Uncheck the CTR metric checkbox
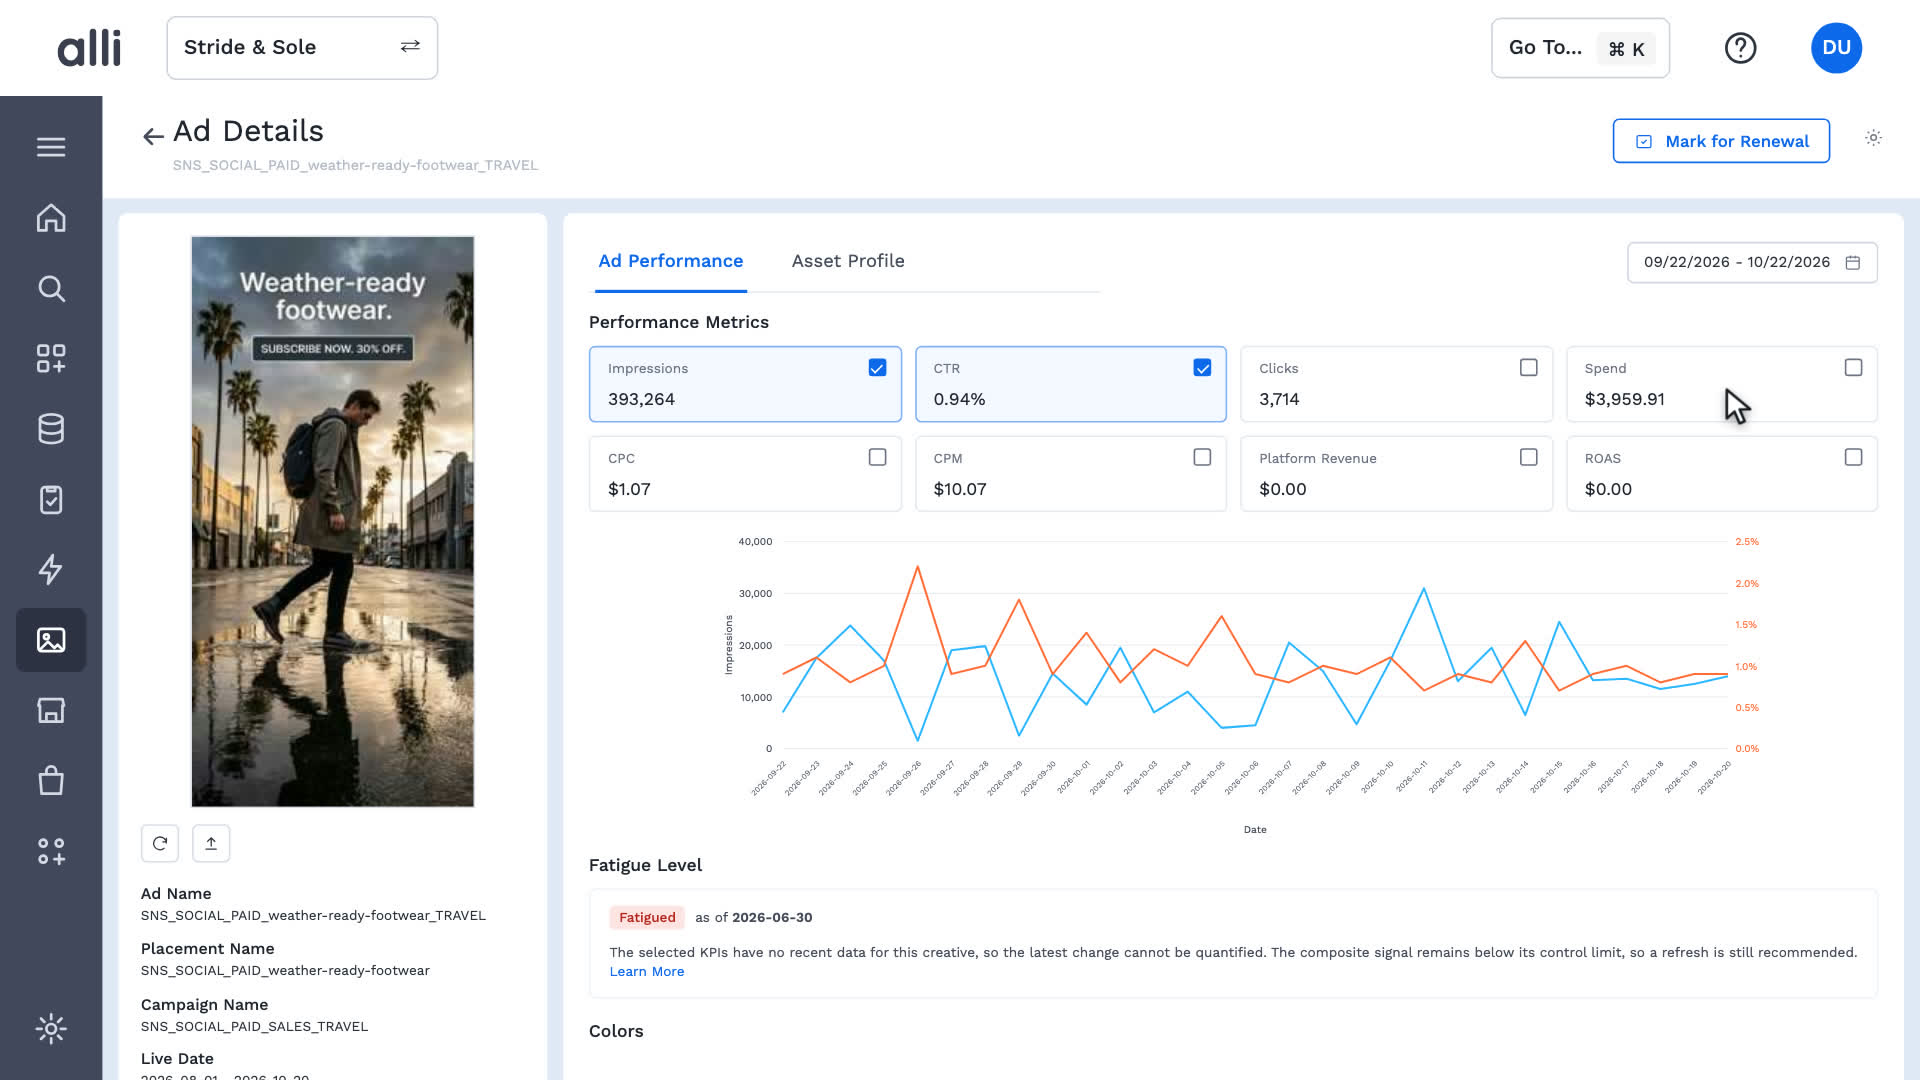The image size is (1920, 1080). 1202,368
